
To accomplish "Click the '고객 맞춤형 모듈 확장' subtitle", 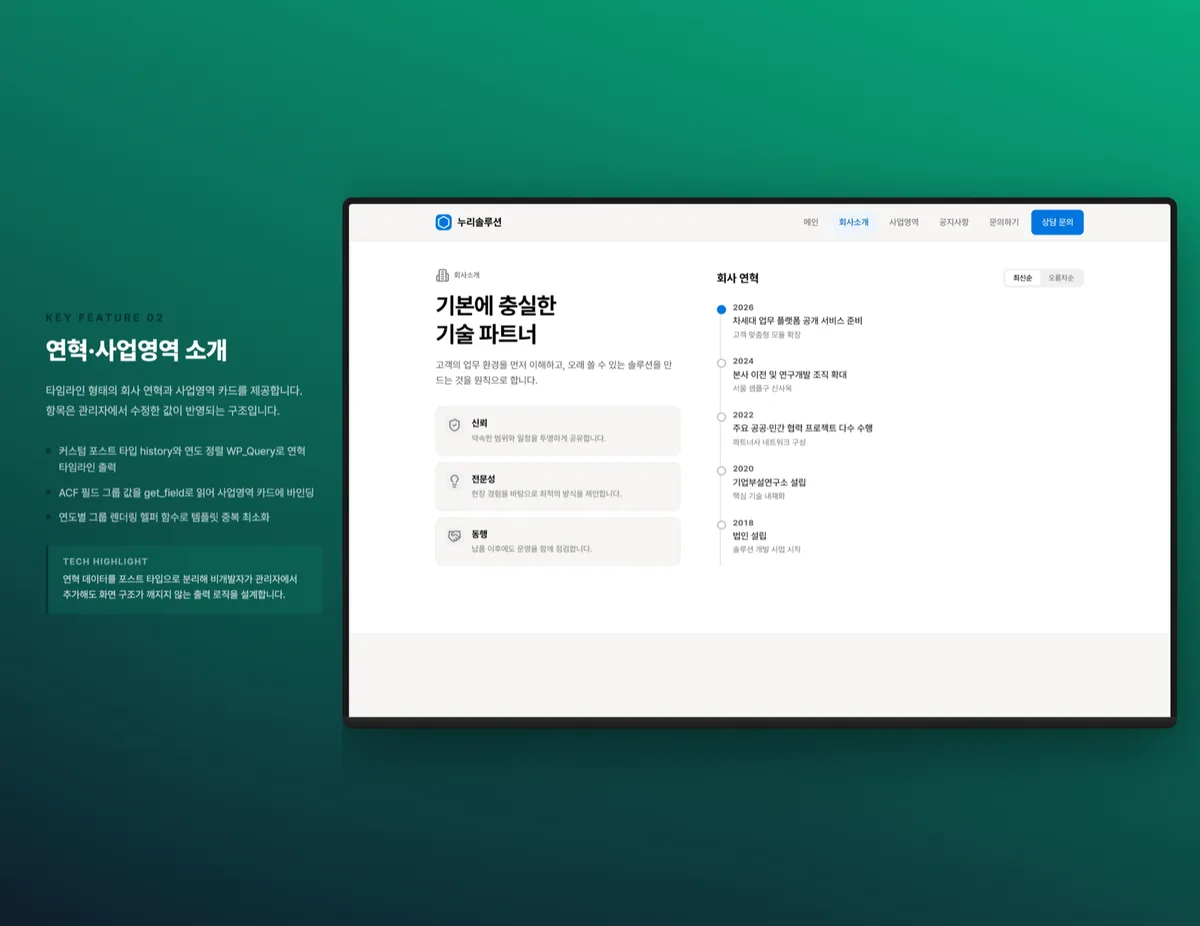I will [767, 335].
